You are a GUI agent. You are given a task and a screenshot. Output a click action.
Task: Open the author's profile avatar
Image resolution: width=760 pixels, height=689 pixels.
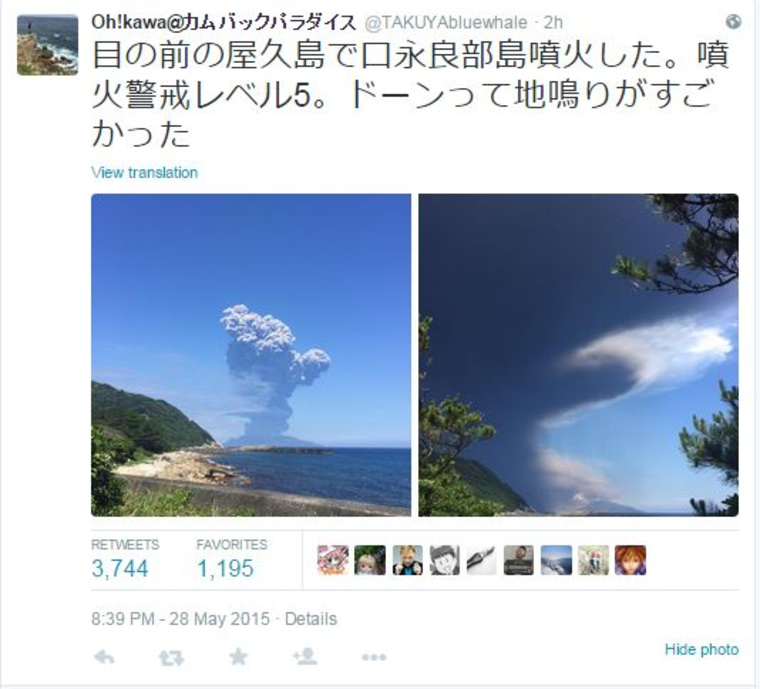48,45
